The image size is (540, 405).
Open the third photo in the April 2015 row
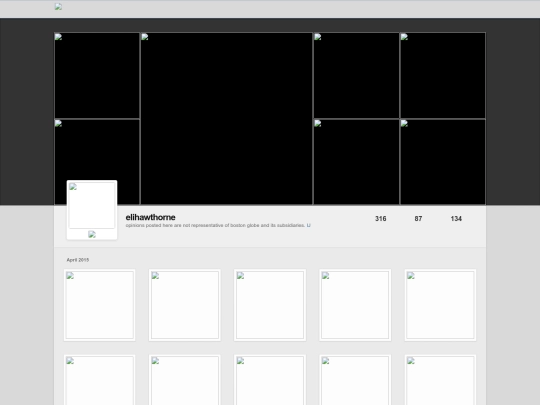270,305
